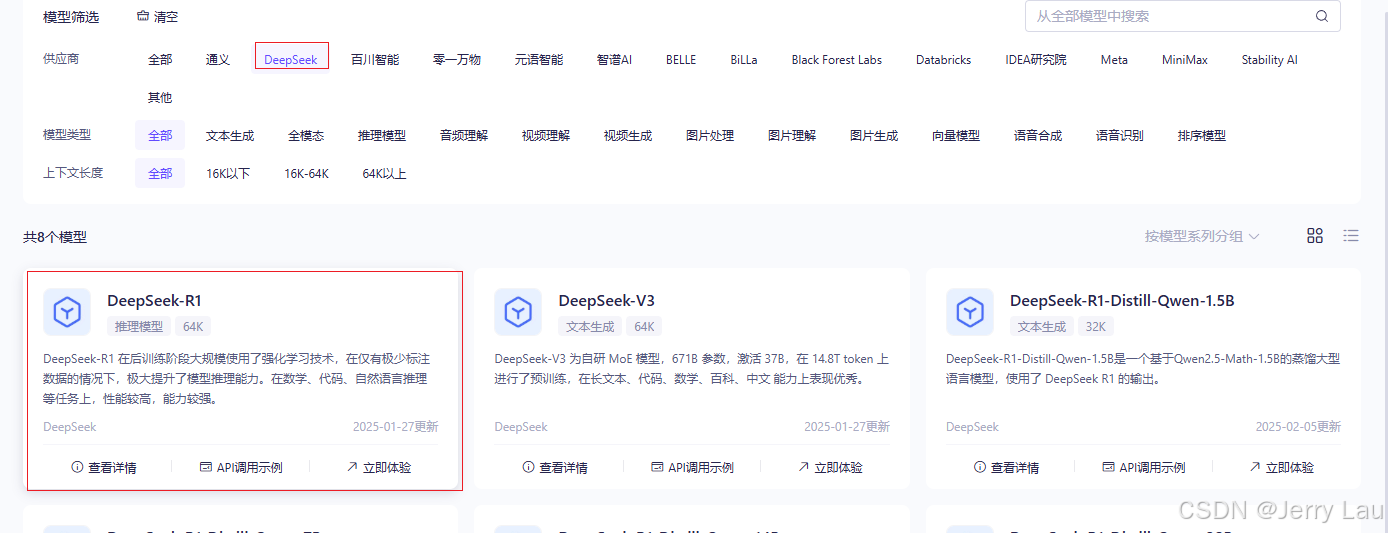Filter model type 图片理解
1388x533 pixels.
point(792,135)
